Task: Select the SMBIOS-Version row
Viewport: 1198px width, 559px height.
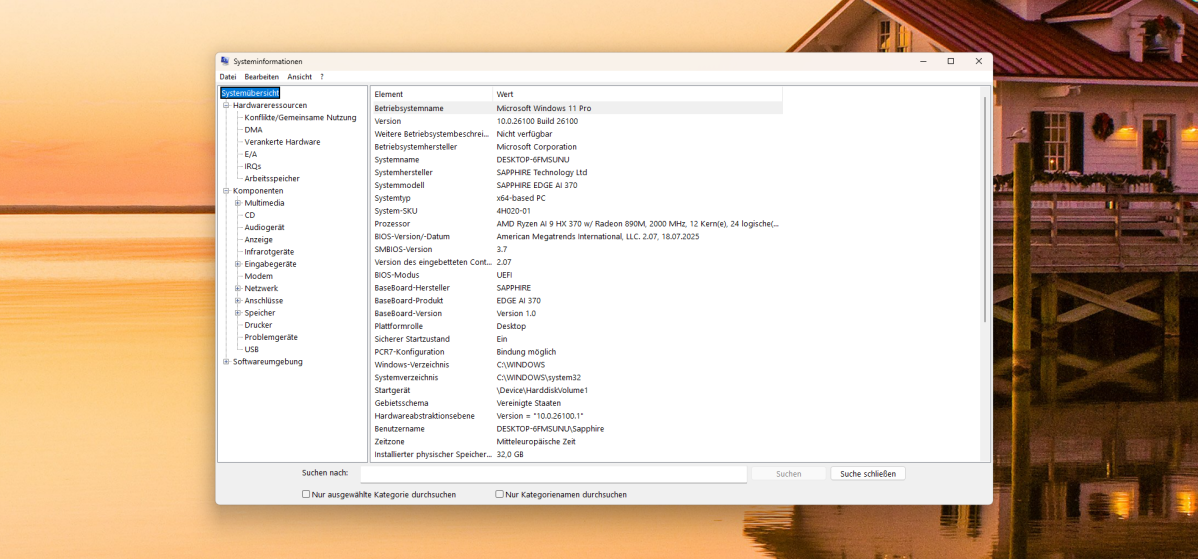Action: 577,250
